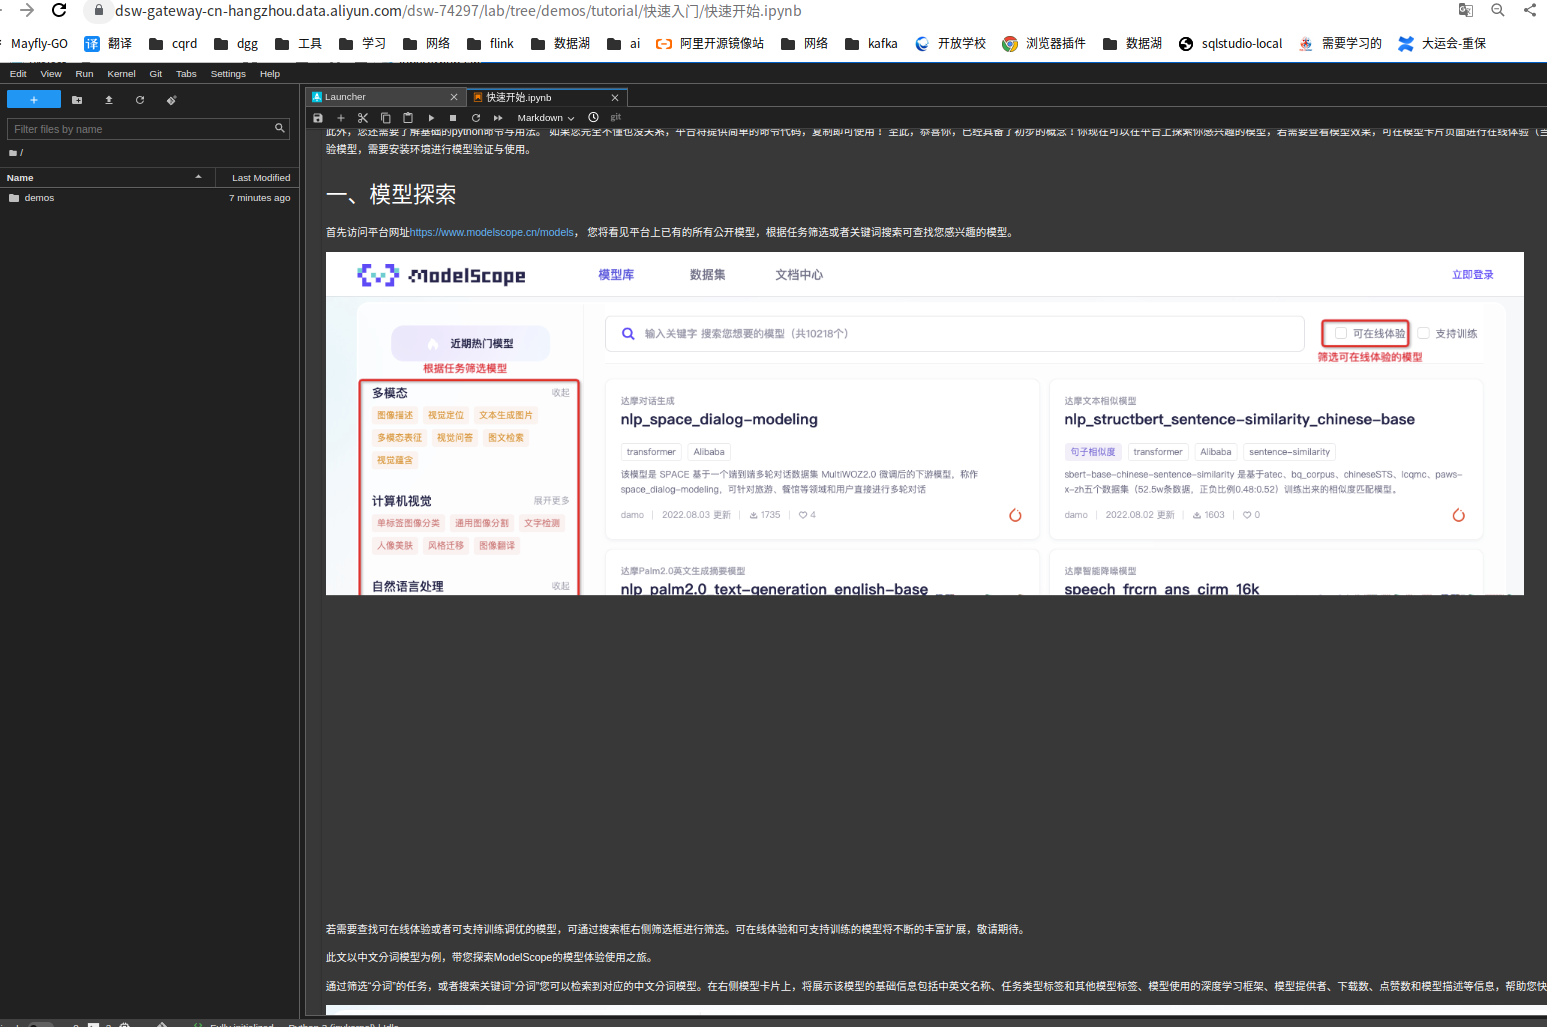The image size is (1547, 1027).
Task: Refresh the file browser list
Action: coord(140,99)
